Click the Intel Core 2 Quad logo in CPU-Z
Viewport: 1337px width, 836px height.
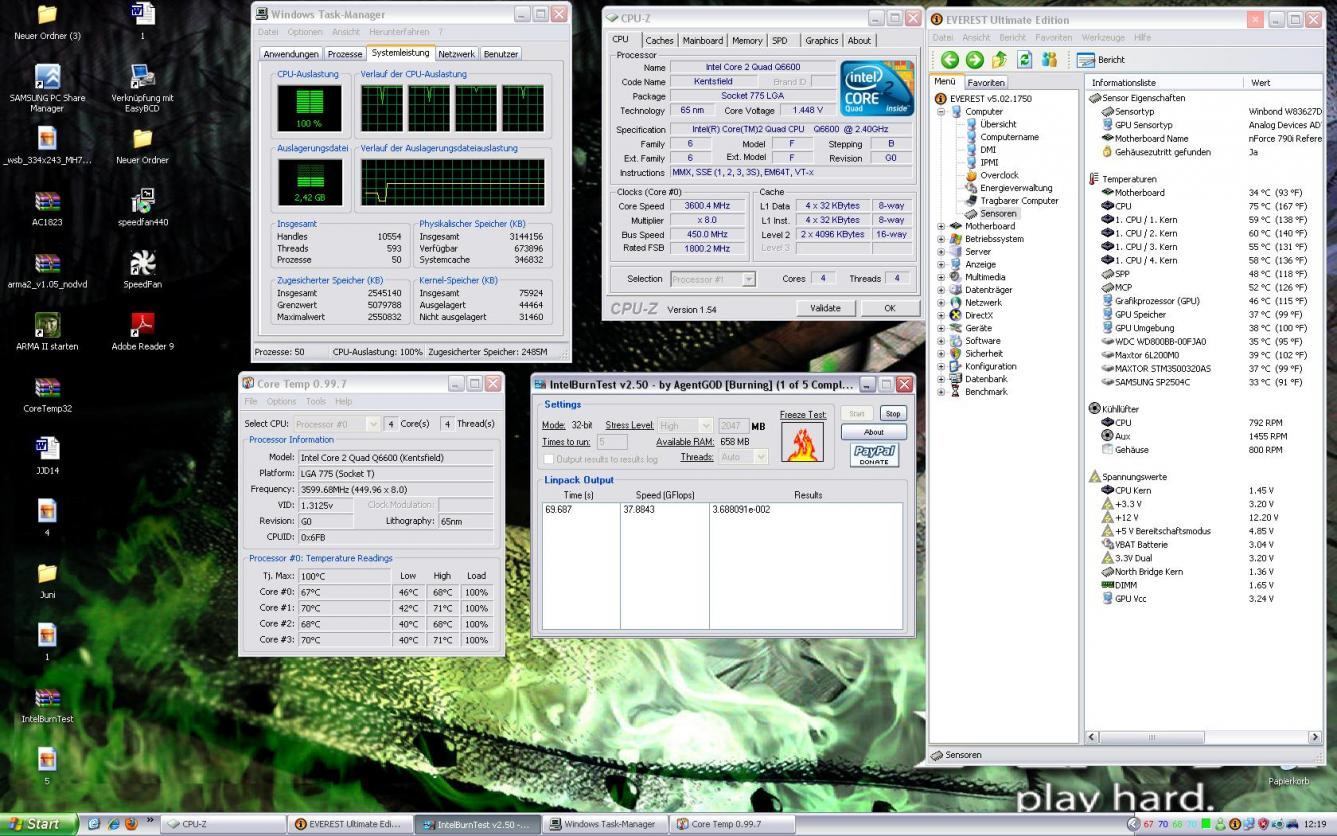876,88
